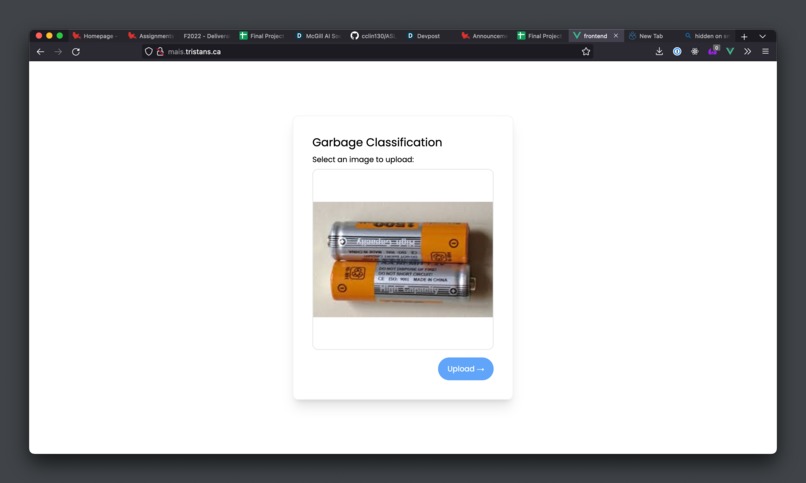The width and height of the screenshot is (806, 483).
Task: Open the Firefox hamburger application menu
Action: coord(765,51)
